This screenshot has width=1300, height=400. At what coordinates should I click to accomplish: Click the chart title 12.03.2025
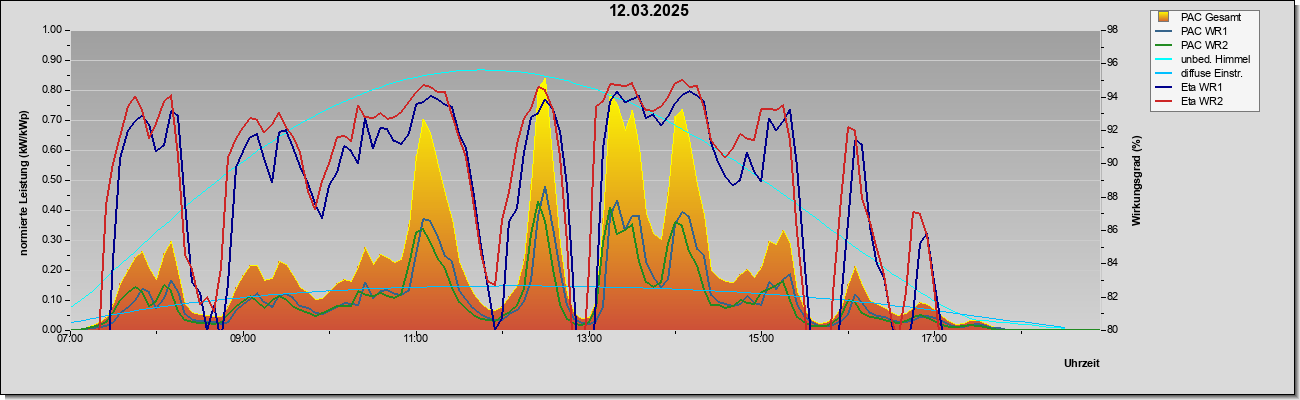point(650,11)
